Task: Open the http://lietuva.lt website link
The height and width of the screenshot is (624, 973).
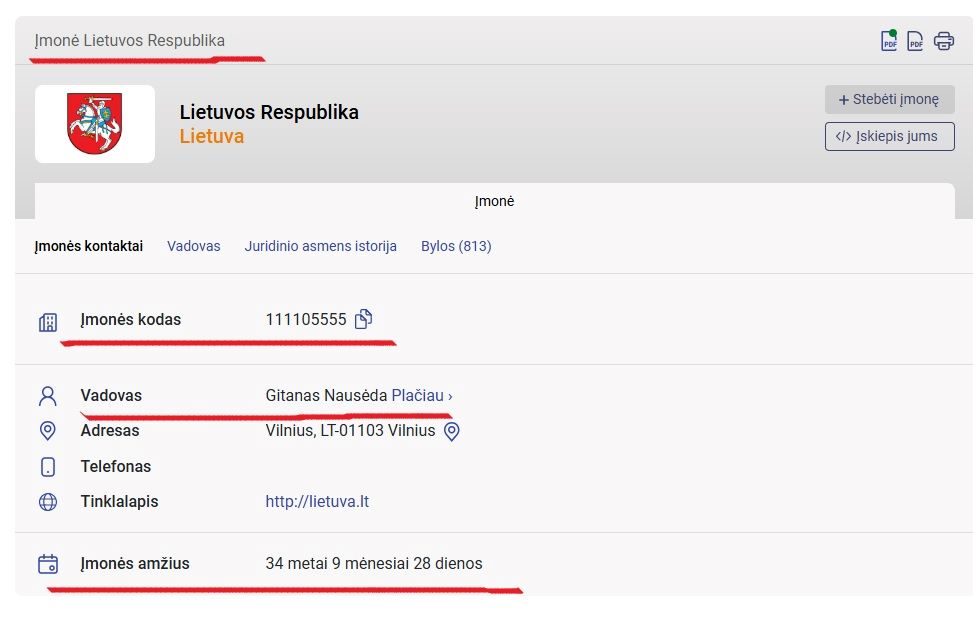Action: (317, 501)
